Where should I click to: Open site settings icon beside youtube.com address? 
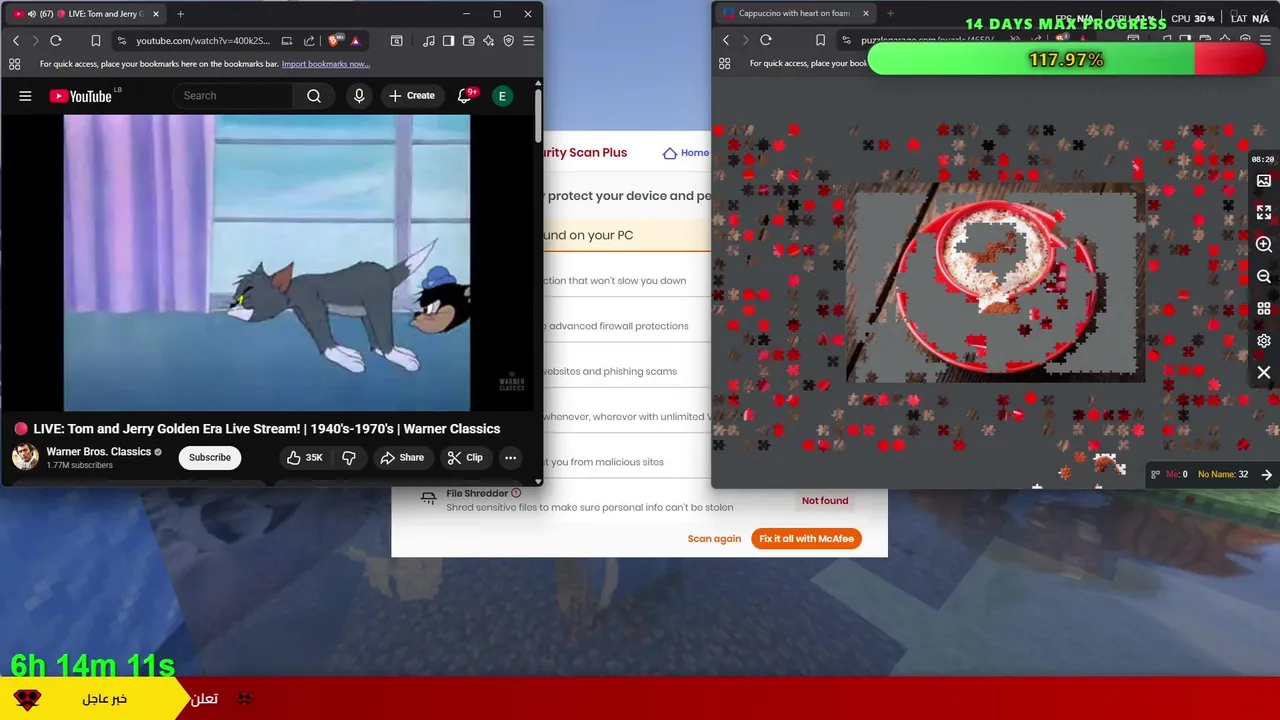pos(122,41)
